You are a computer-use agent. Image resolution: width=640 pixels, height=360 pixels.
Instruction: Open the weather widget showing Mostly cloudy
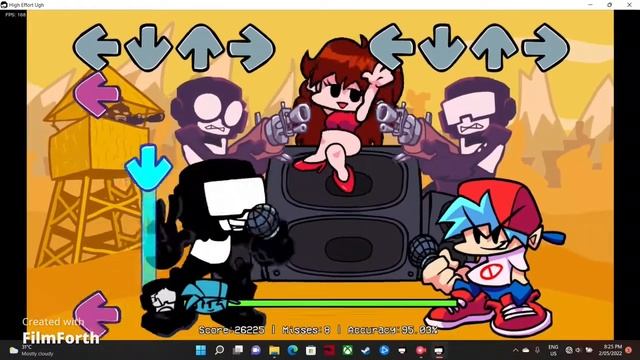(x=32, y=350)
